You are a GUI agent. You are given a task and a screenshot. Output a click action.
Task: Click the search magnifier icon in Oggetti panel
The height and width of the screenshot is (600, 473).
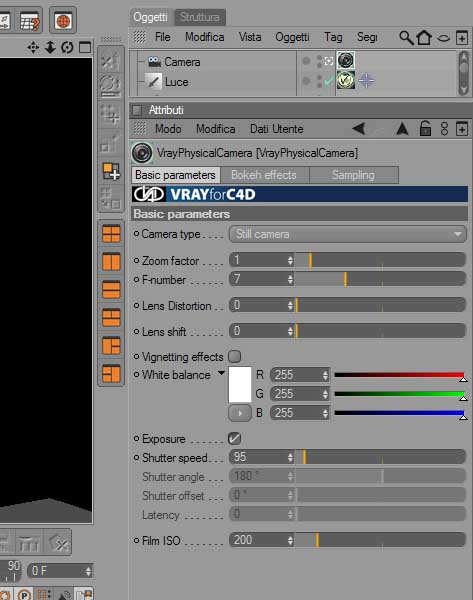tap(406, 38)
